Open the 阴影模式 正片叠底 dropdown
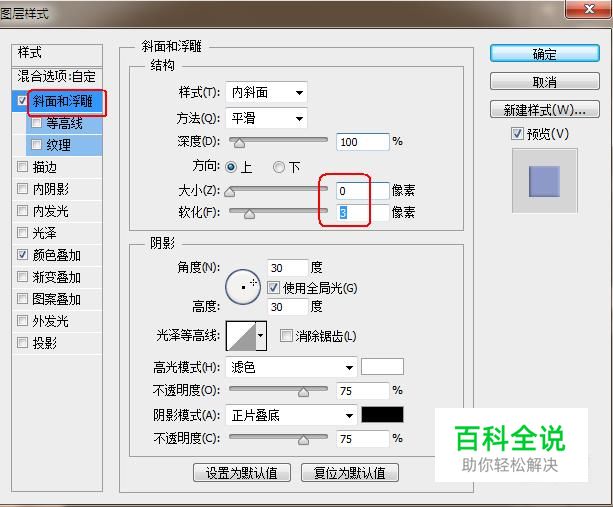Image resolution: width=613 pixels, height=507 pixels. [291, 415]
